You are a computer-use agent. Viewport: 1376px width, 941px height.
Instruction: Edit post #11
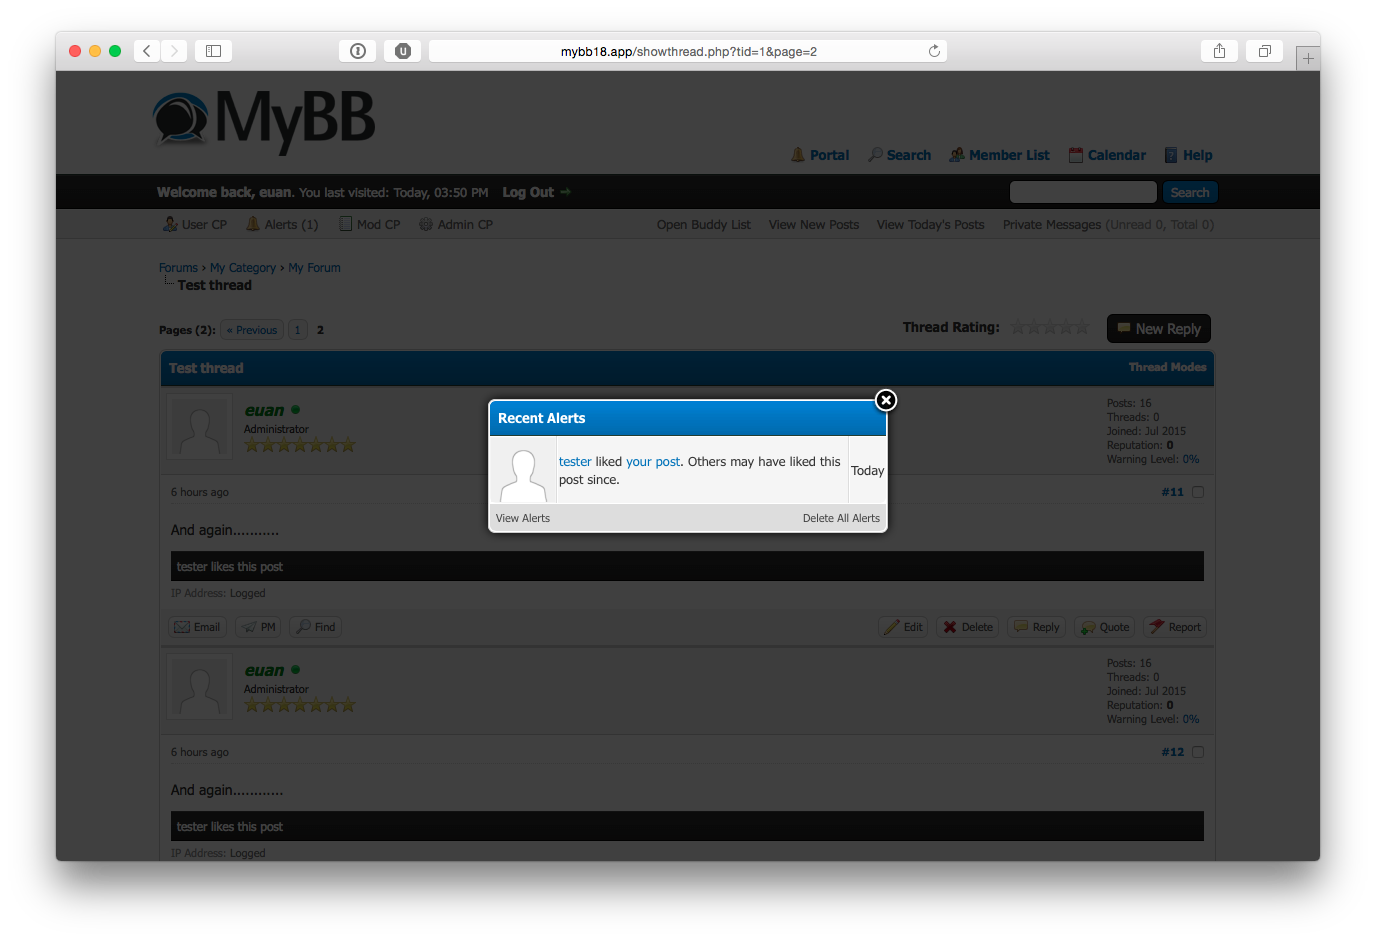coord(904,627)
